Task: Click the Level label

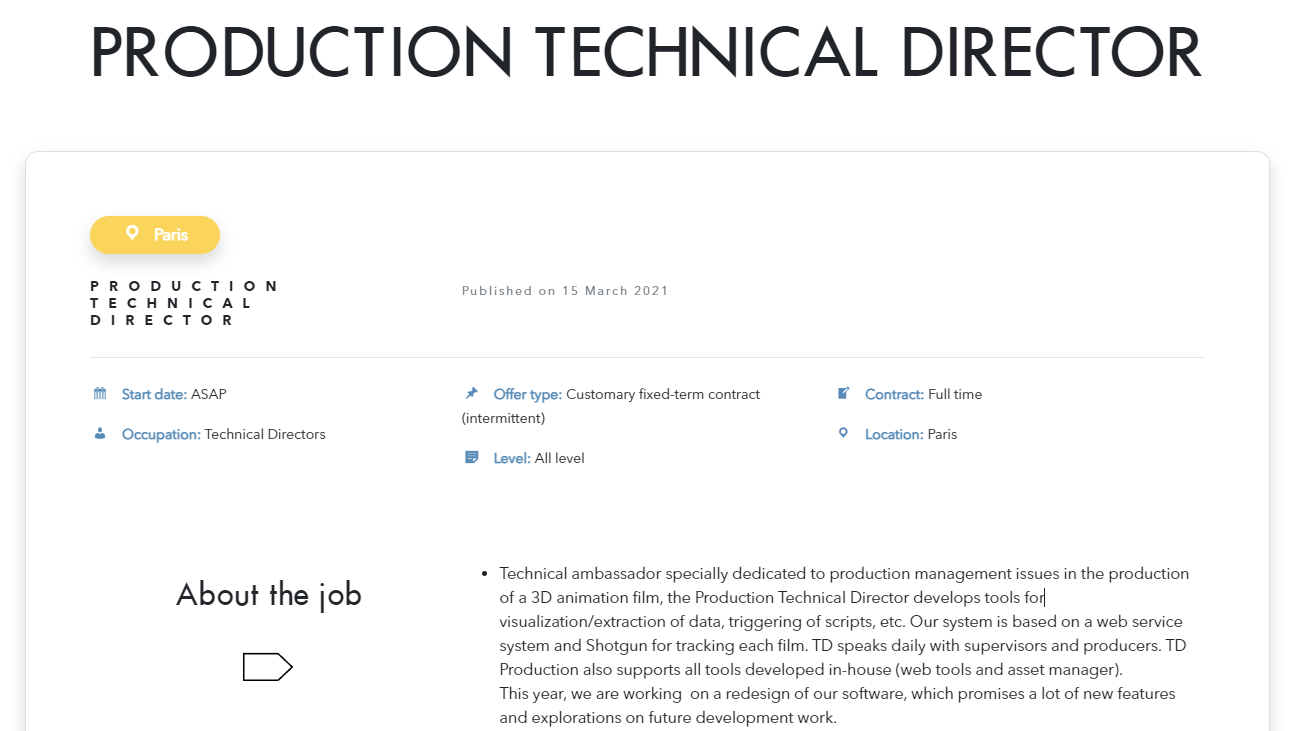Action: (x=512, y=458)
